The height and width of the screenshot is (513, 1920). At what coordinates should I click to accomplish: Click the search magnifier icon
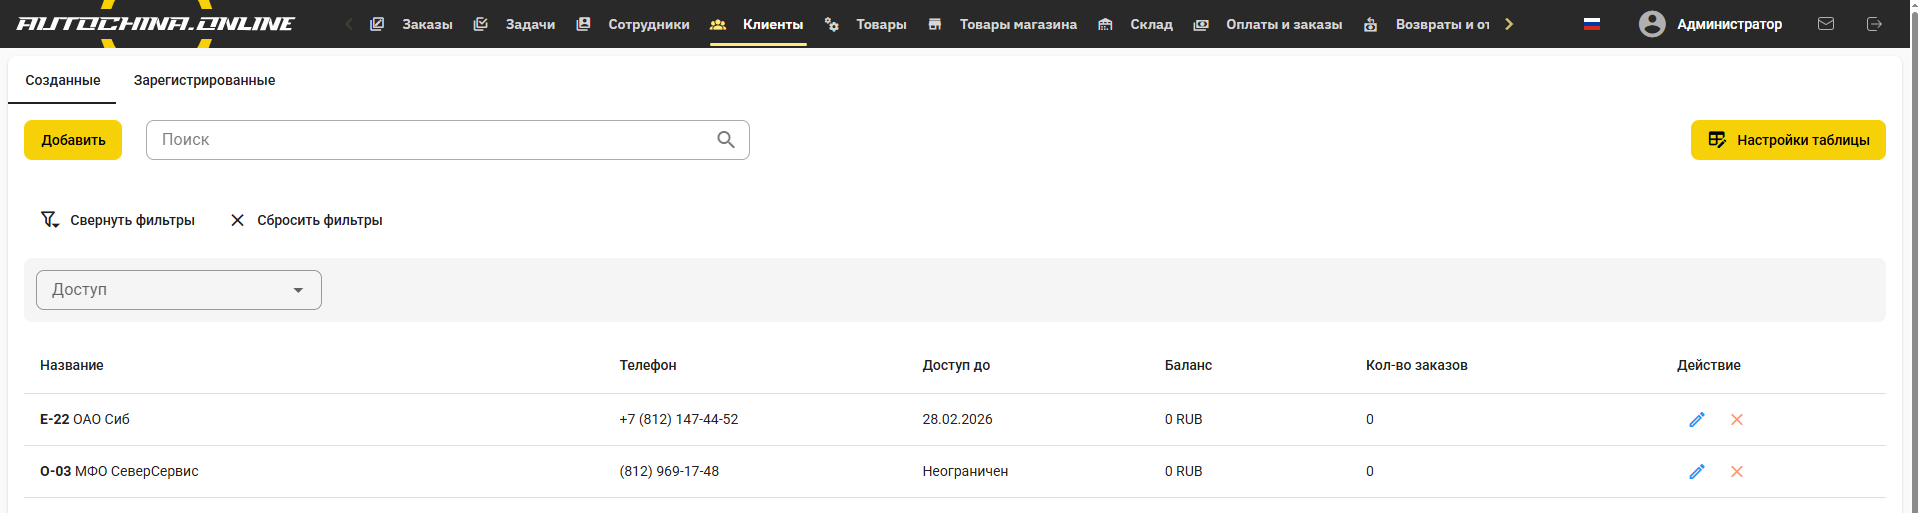click(726, 140)
